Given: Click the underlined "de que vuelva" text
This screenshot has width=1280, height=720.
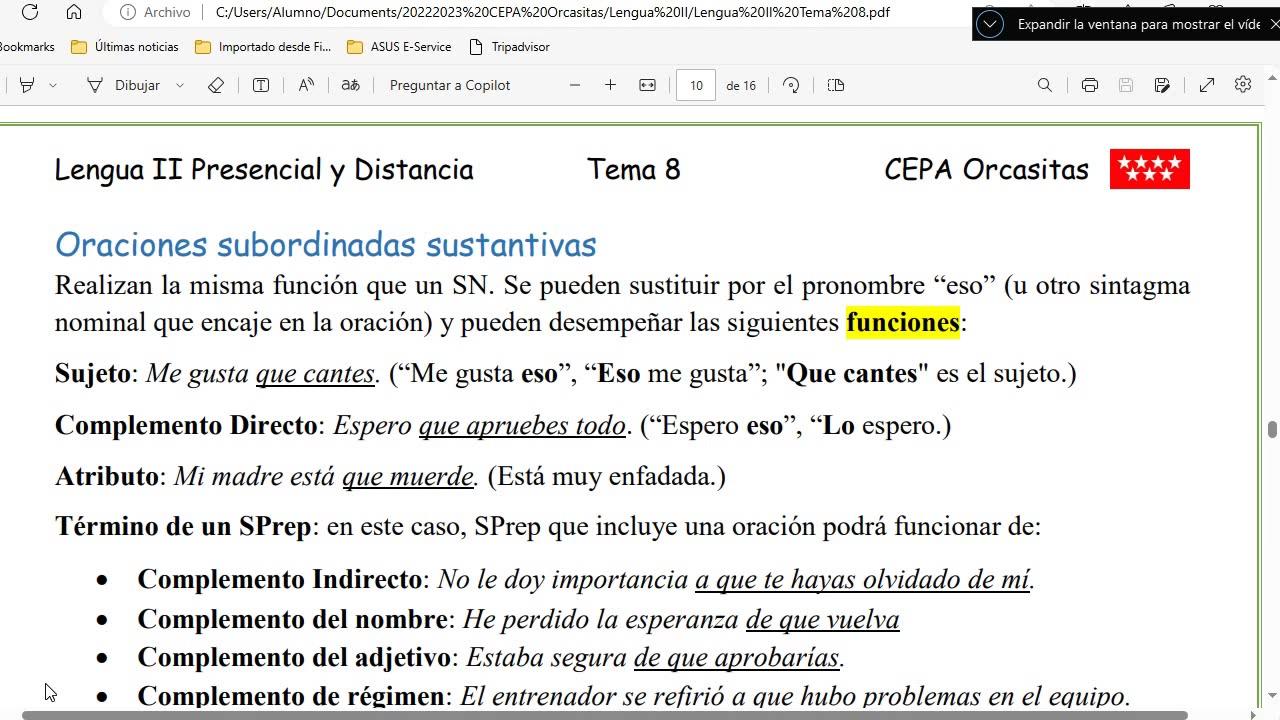Looking at the screenshot, I should point(823,619).
